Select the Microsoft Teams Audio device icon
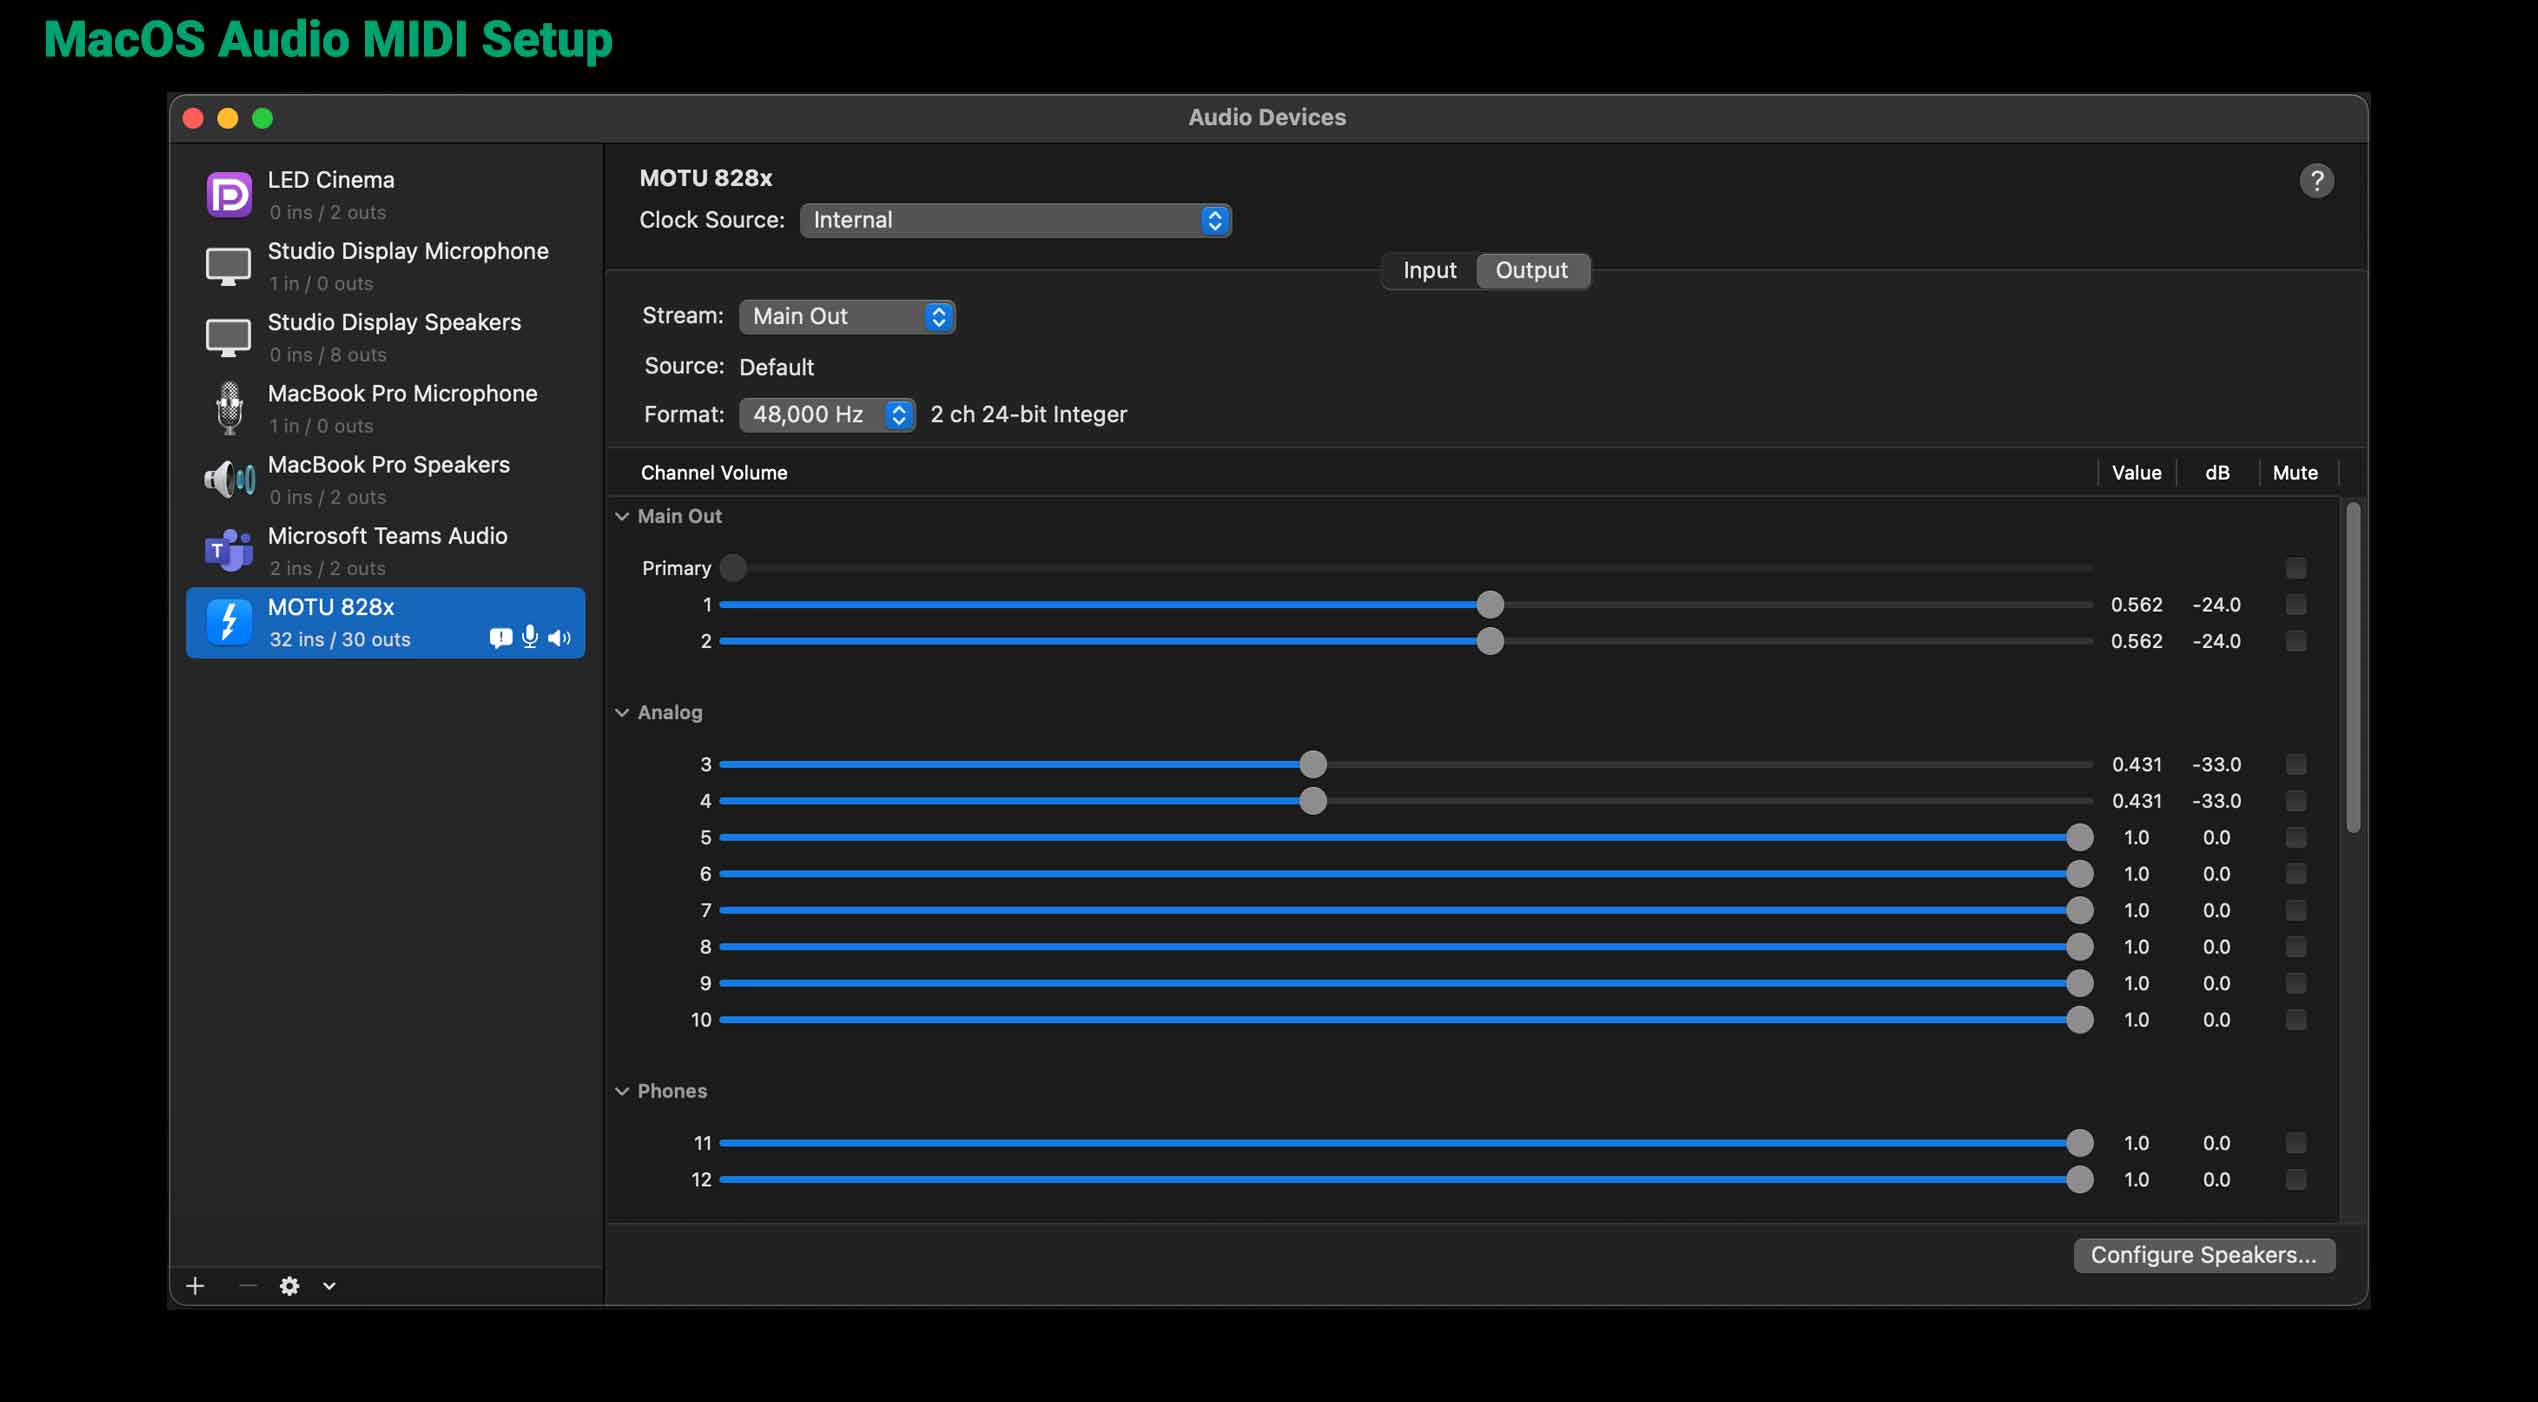Image resolution: width=2538 pixels, height=1402 pixels. tap(228, 550)
